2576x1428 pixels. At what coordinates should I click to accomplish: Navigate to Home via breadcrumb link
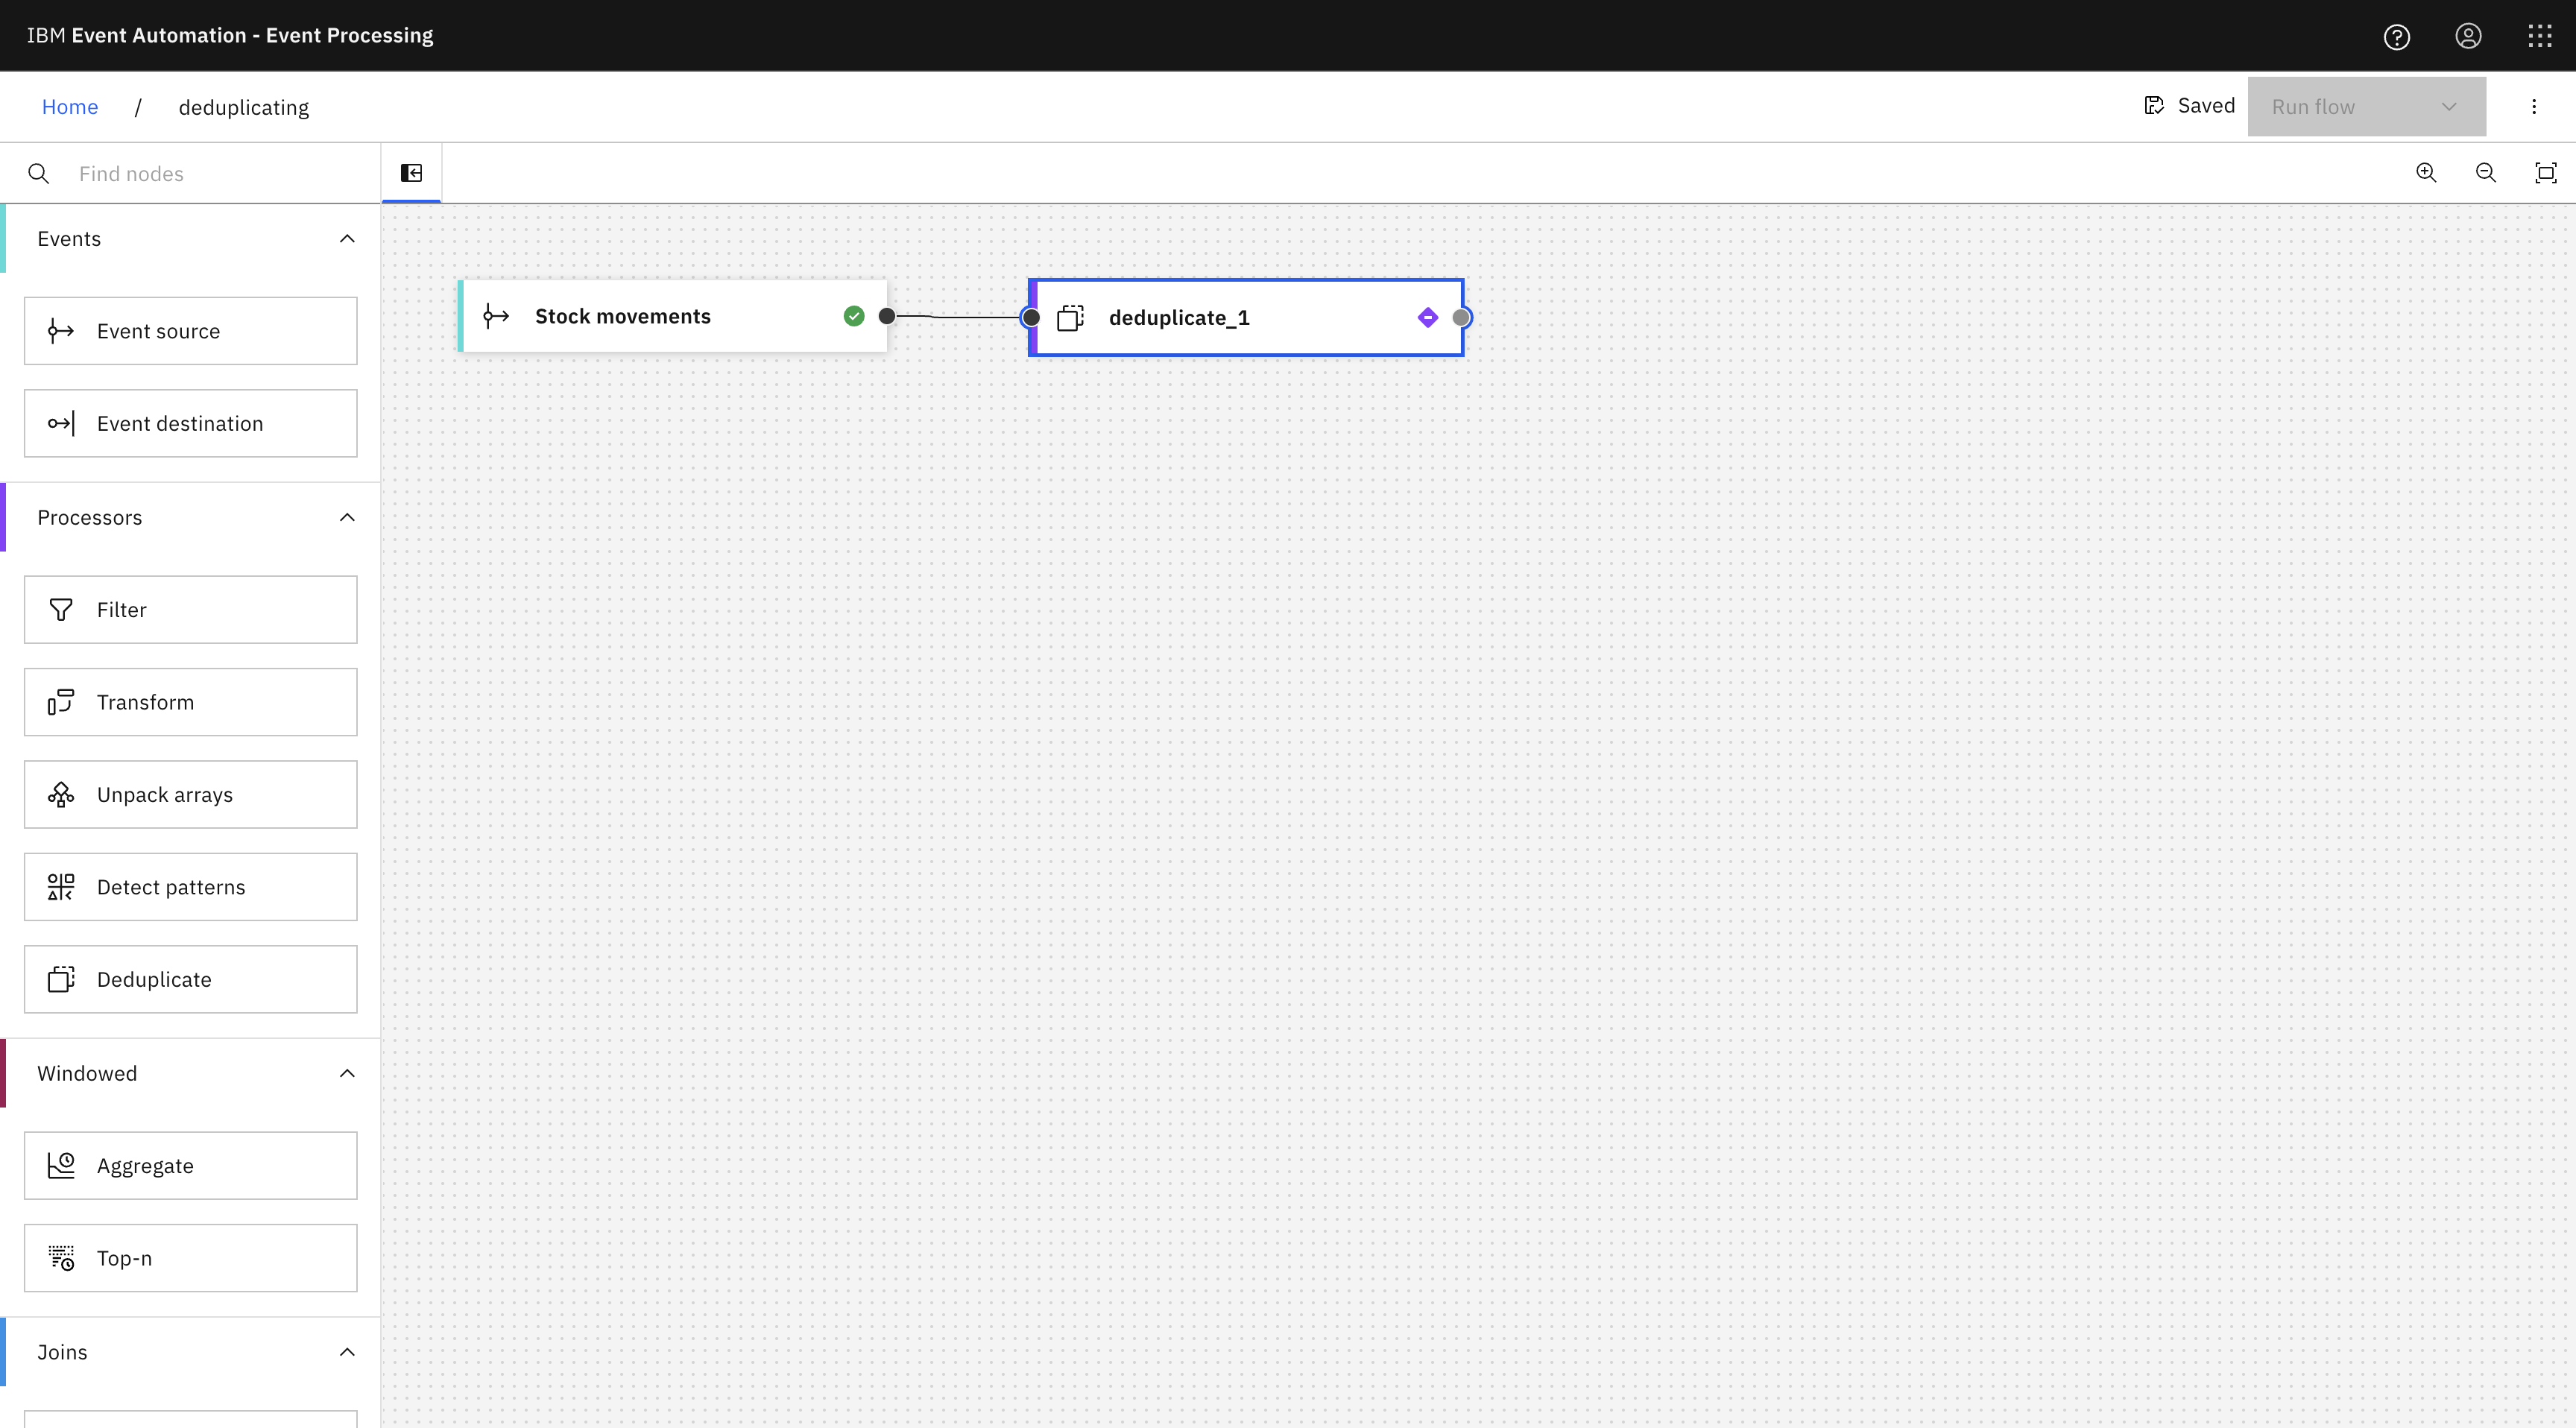tap(69, 106)
